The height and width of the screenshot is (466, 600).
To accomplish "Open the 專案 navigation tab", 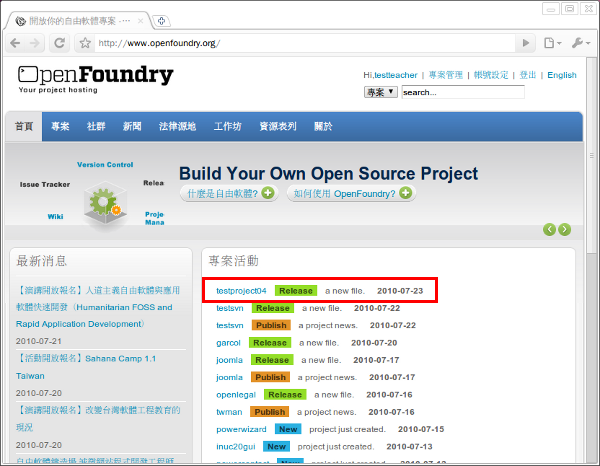I will tap(60, 127).
